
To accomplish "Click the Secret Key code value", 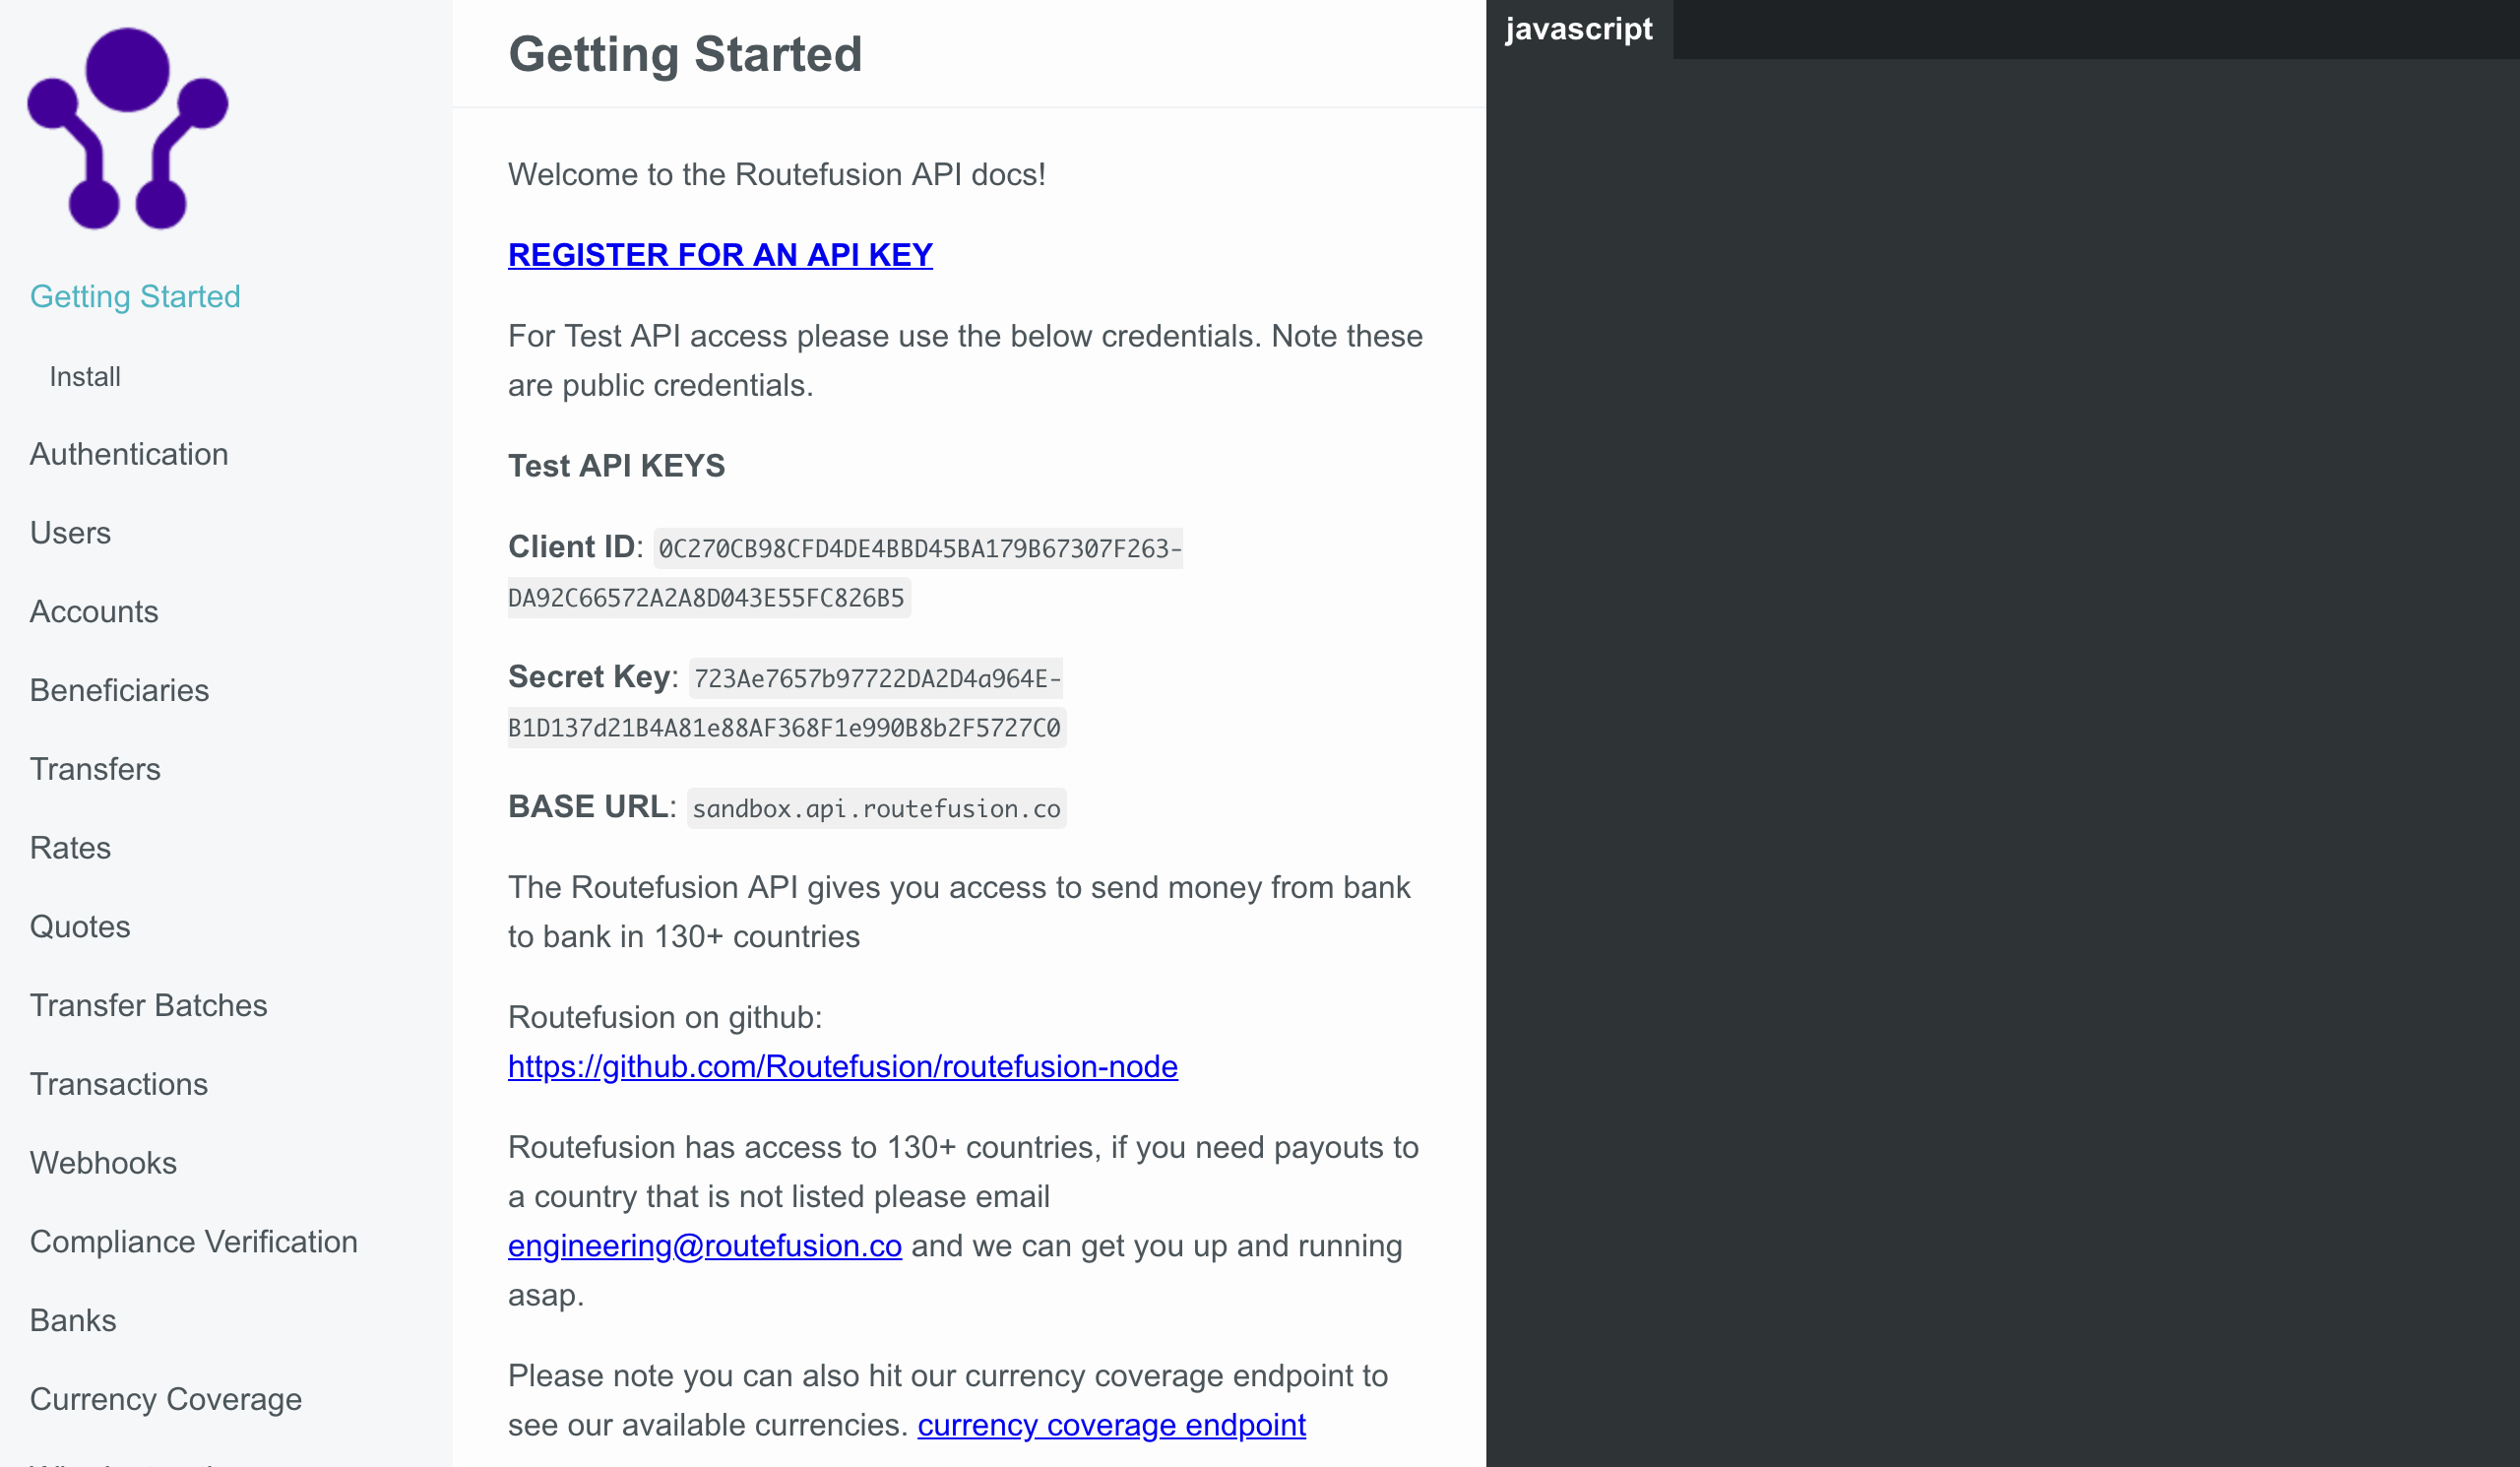I will 787,703.
